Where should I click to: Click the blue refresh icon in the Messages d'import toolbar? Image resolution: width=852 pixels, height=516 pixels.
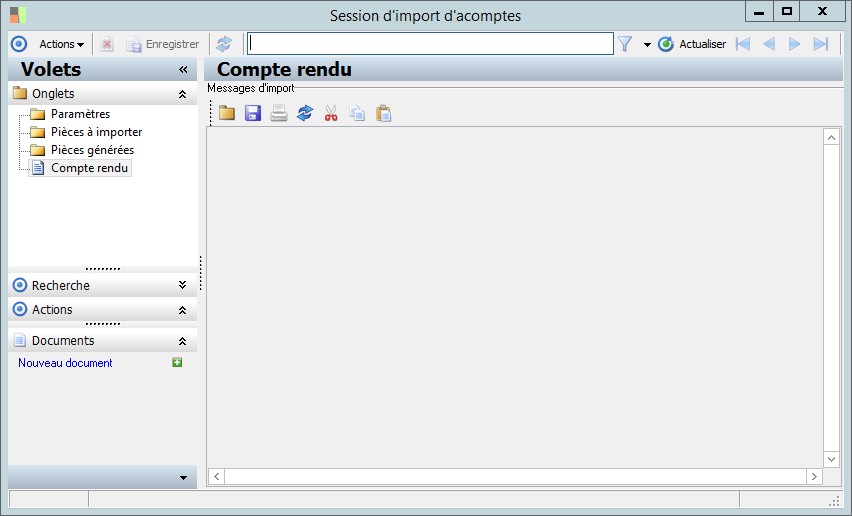(x=305, y=113)
